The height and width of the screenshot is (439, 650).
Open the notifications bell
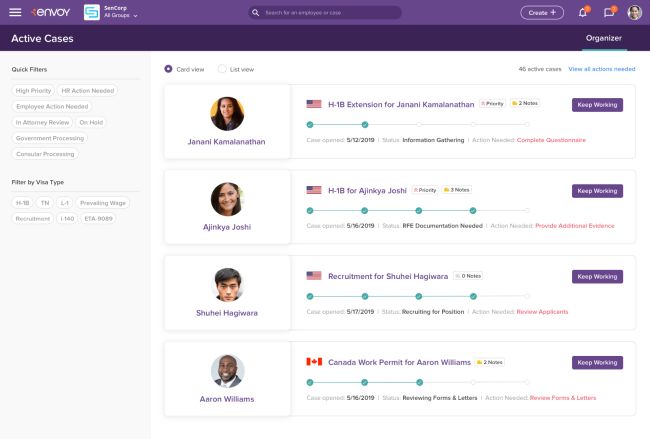pos(583,13)
